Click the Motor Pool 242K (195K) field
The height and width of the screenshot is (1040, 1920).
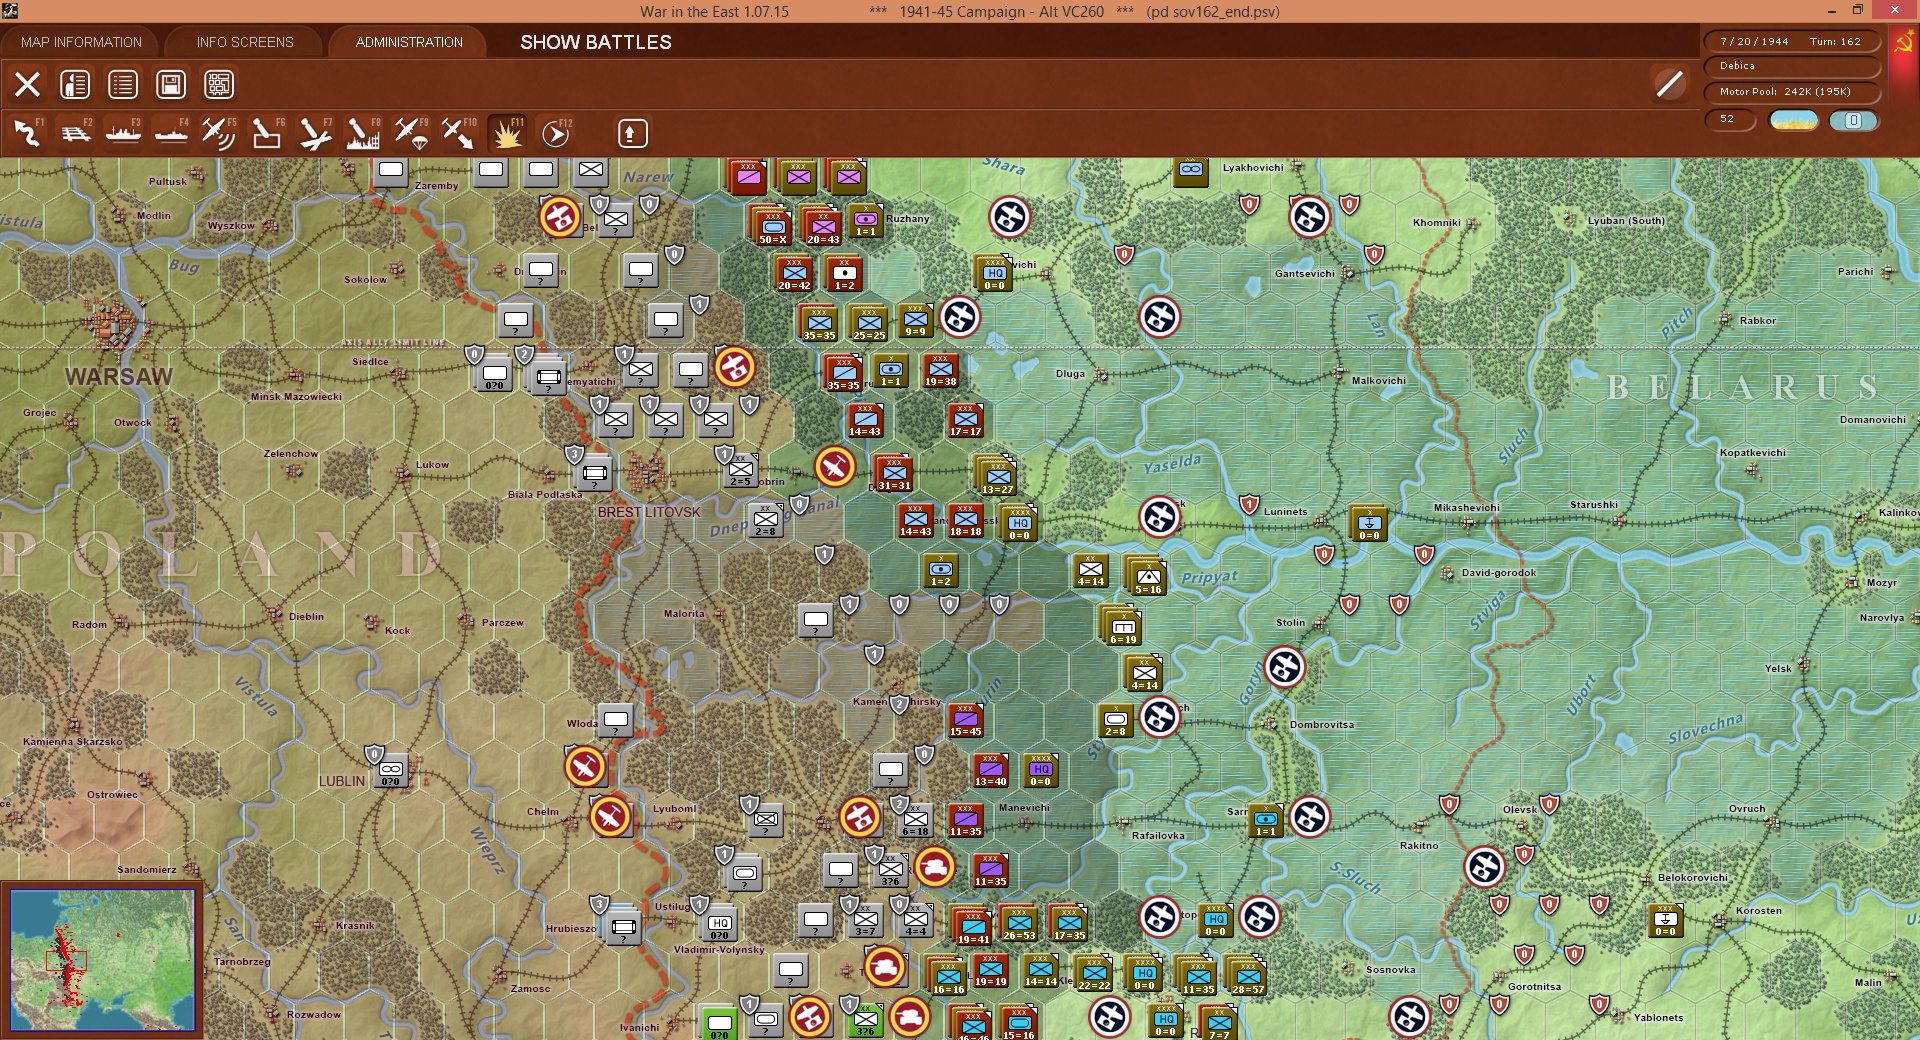click(x=1791, y=92)
